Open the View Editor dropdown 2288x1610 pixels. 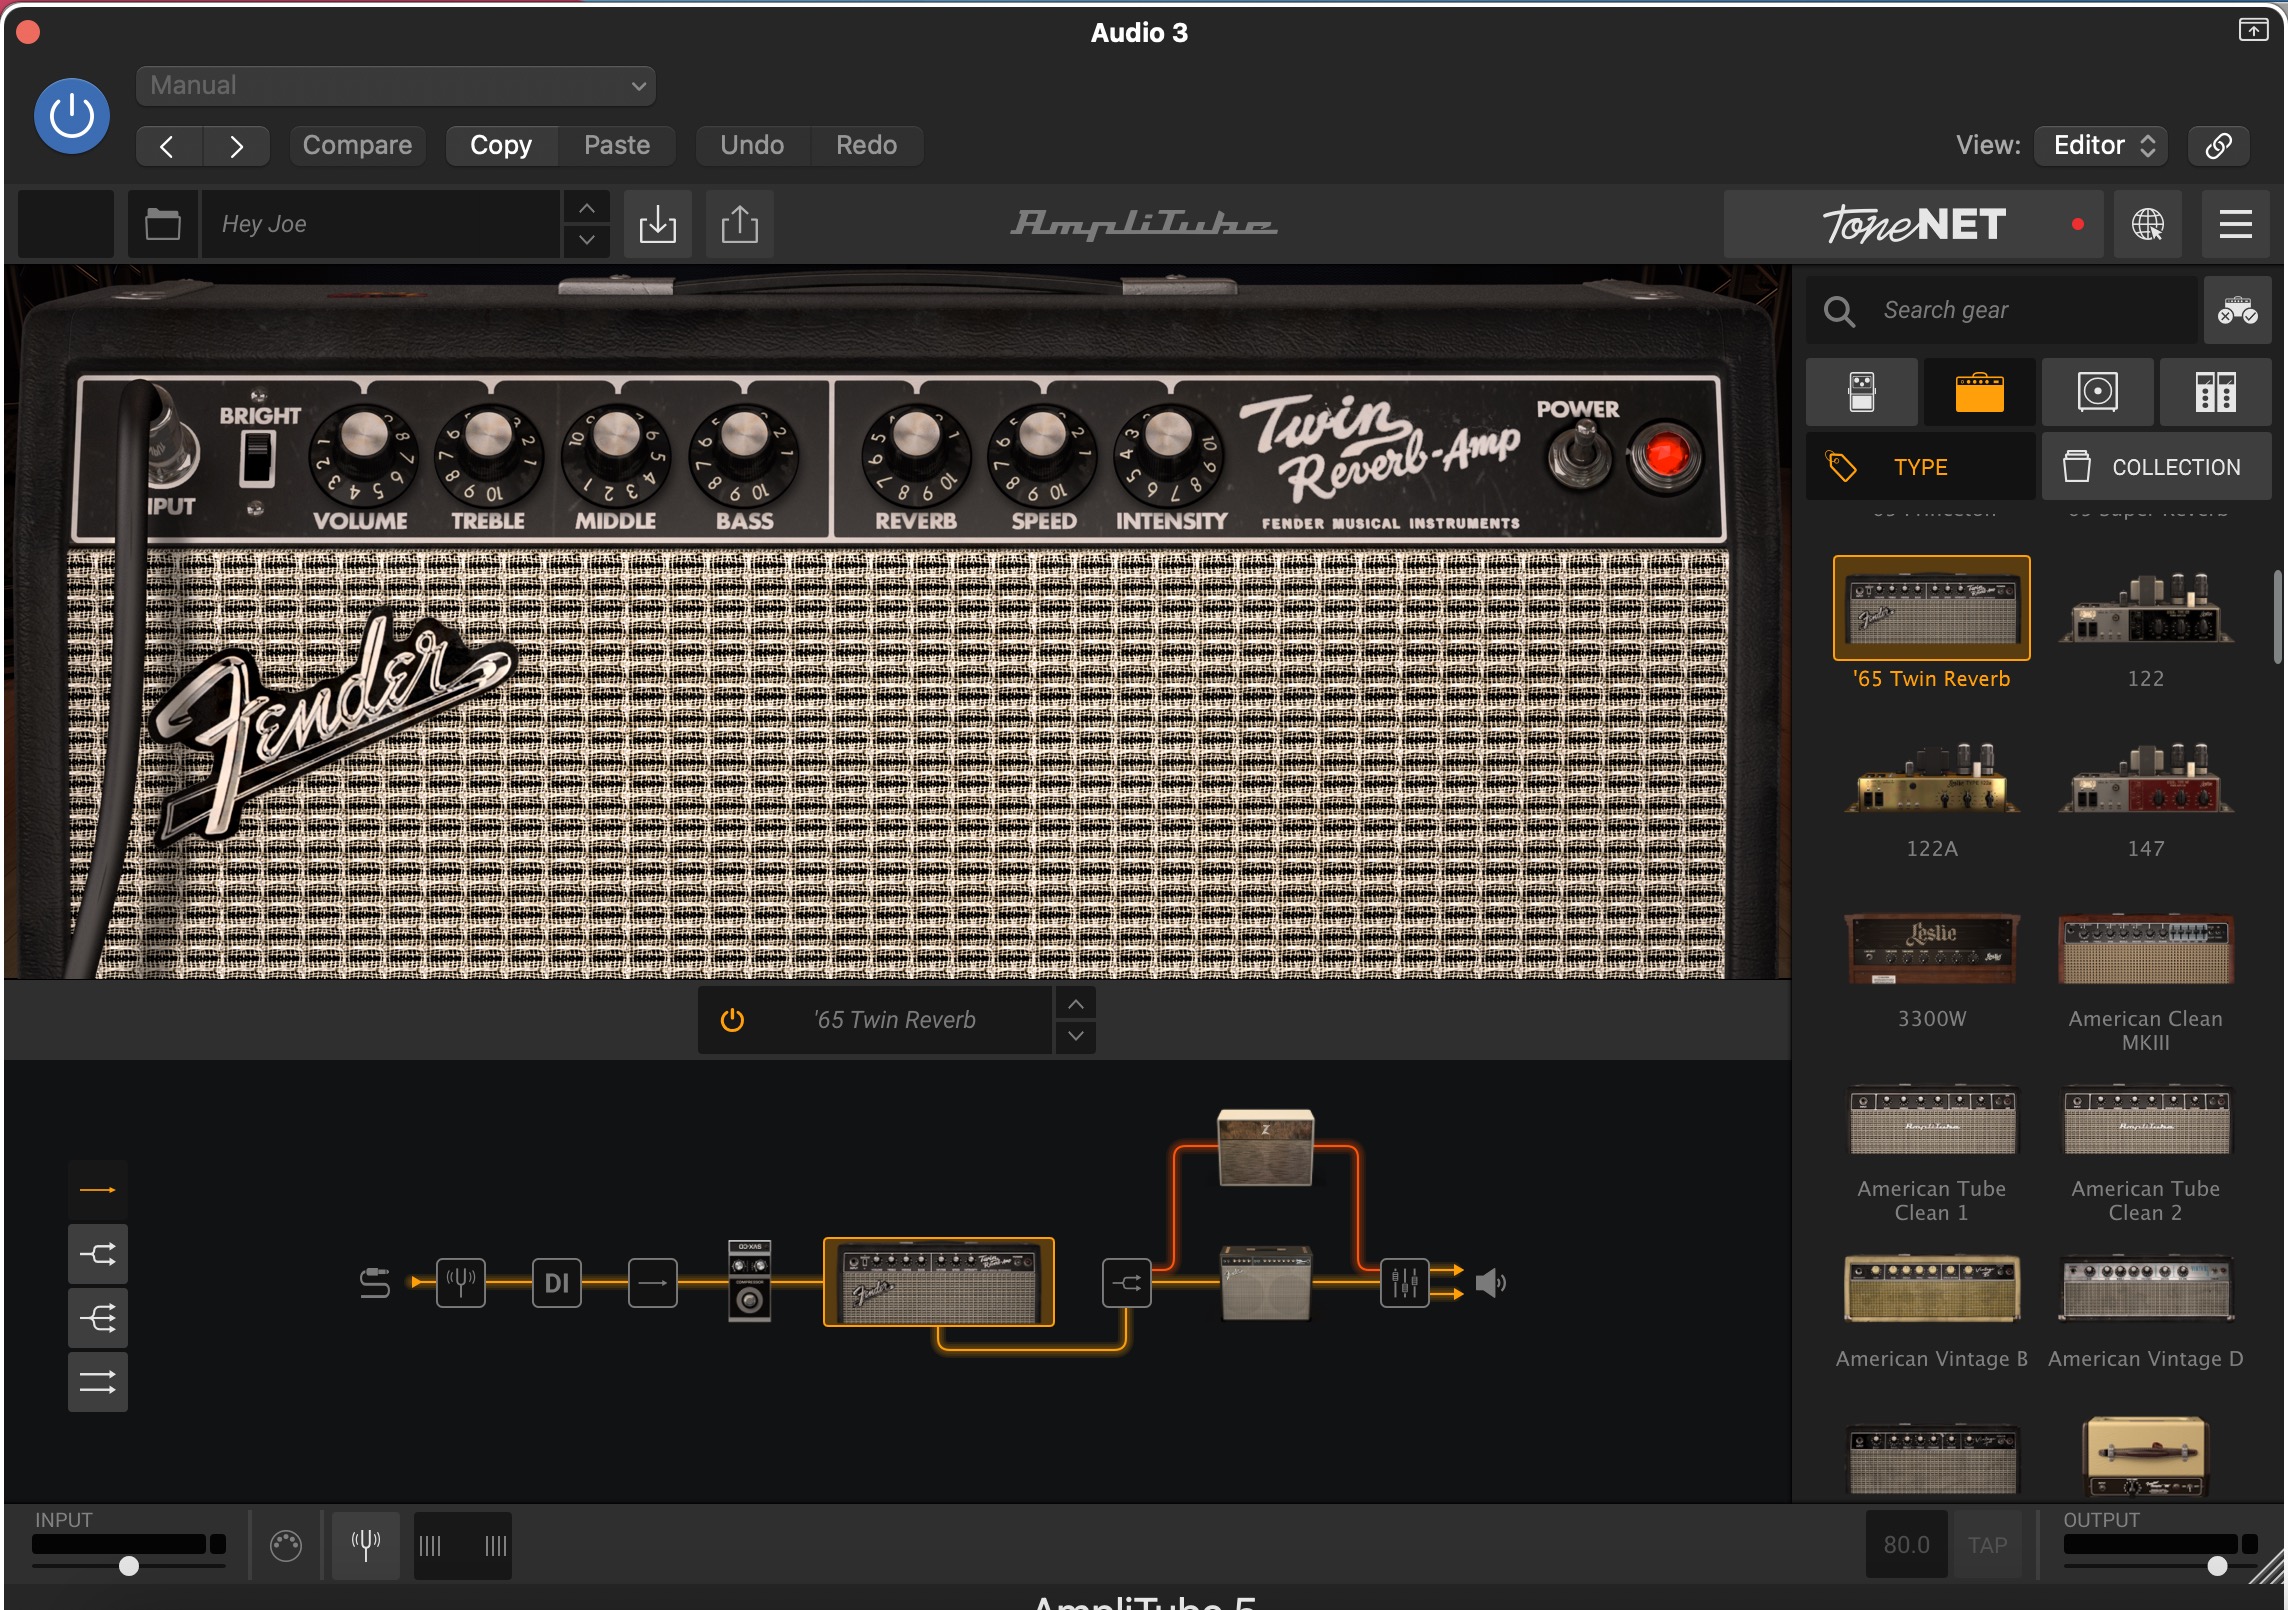click(2102, 146)
